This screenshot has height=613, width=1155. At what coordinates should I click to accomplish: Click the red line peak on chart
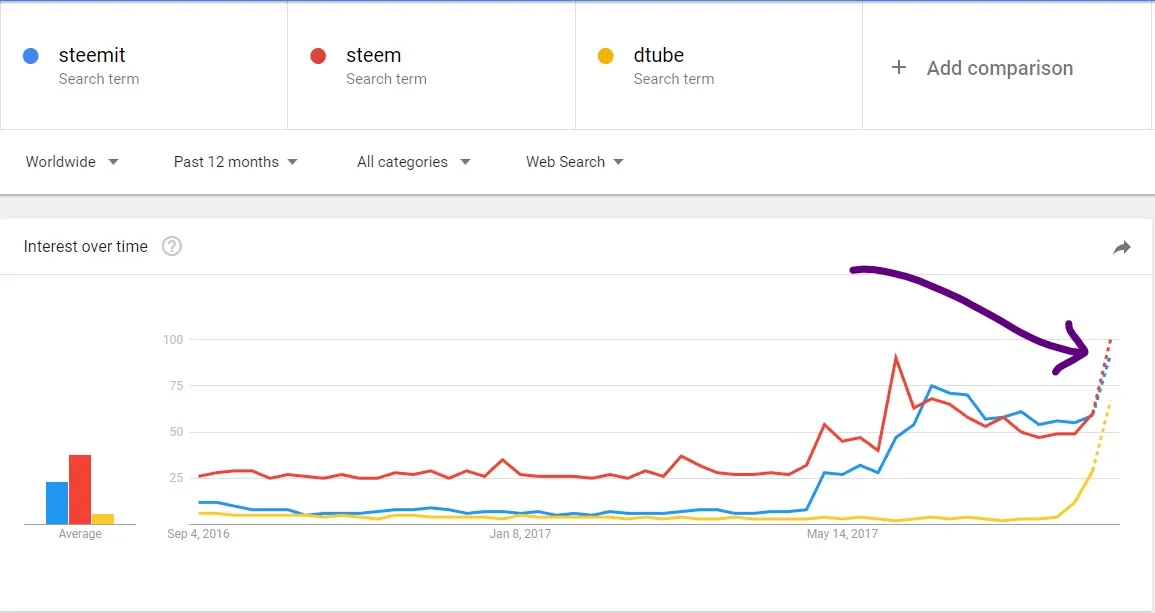[896, 357]
